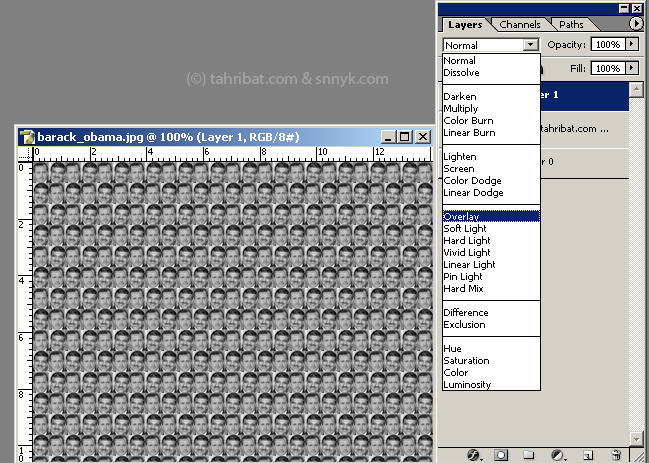The width and height of the screenshot is (649, 463).
Task: Open the Layers palette flyout menu
Action: (636, 24)
